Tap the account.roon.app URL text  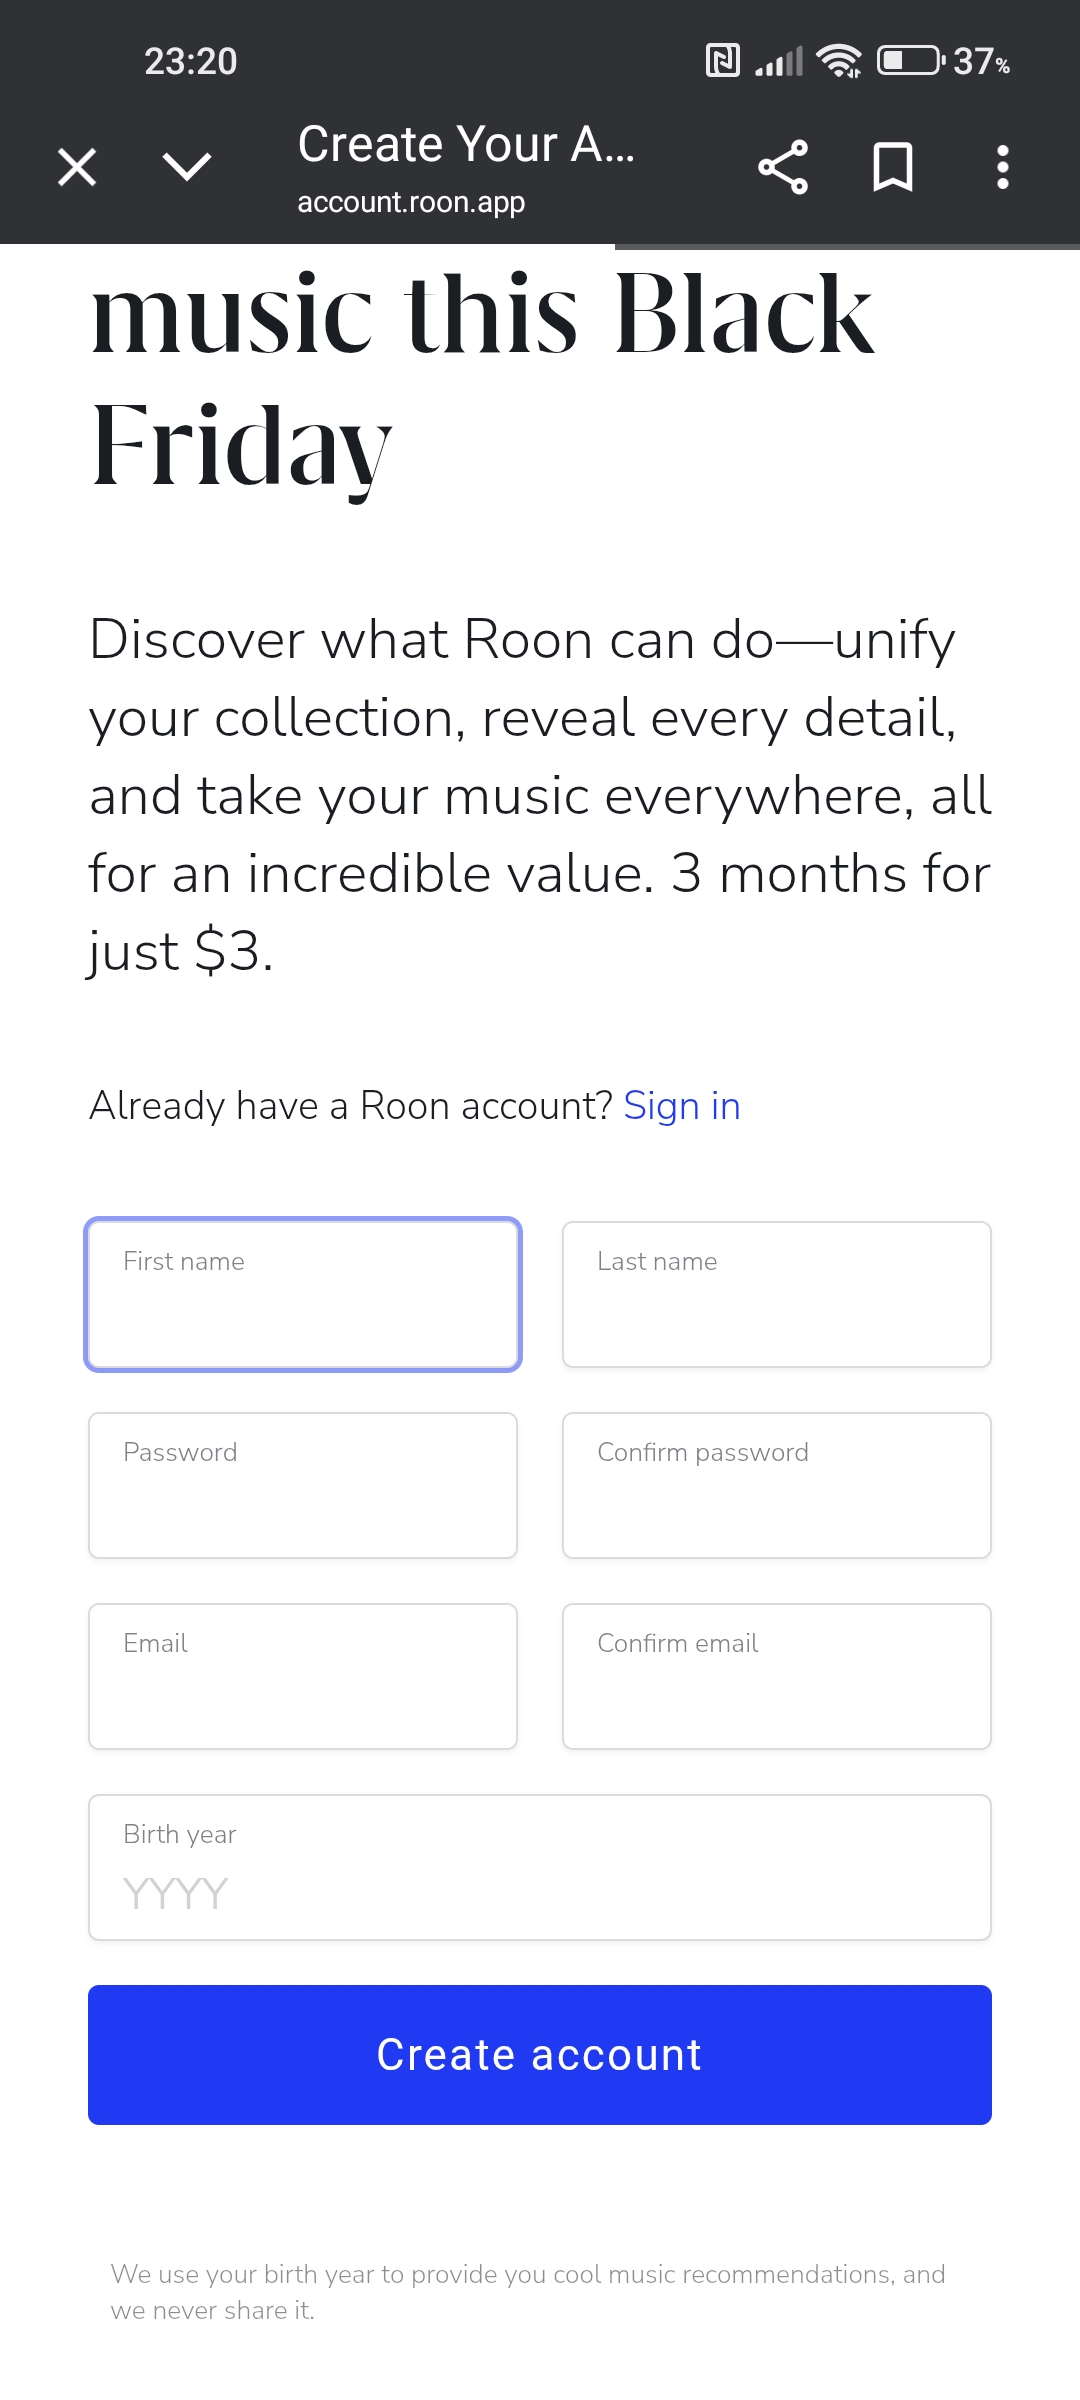411,202
